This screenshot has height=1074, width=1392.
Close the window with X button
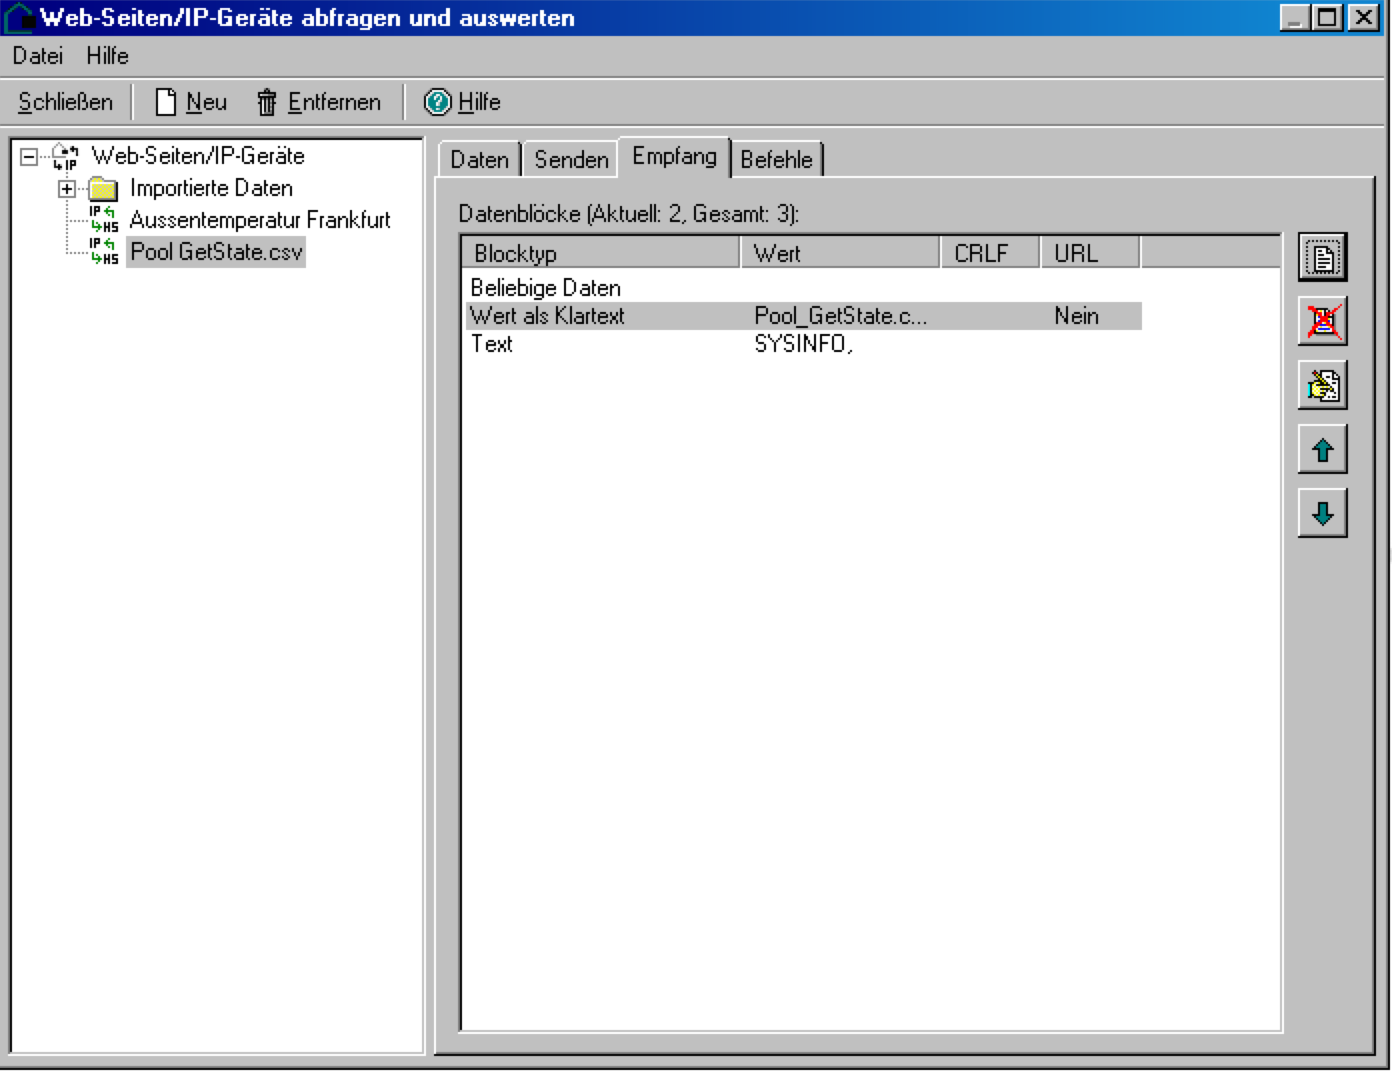(1364, 18)
